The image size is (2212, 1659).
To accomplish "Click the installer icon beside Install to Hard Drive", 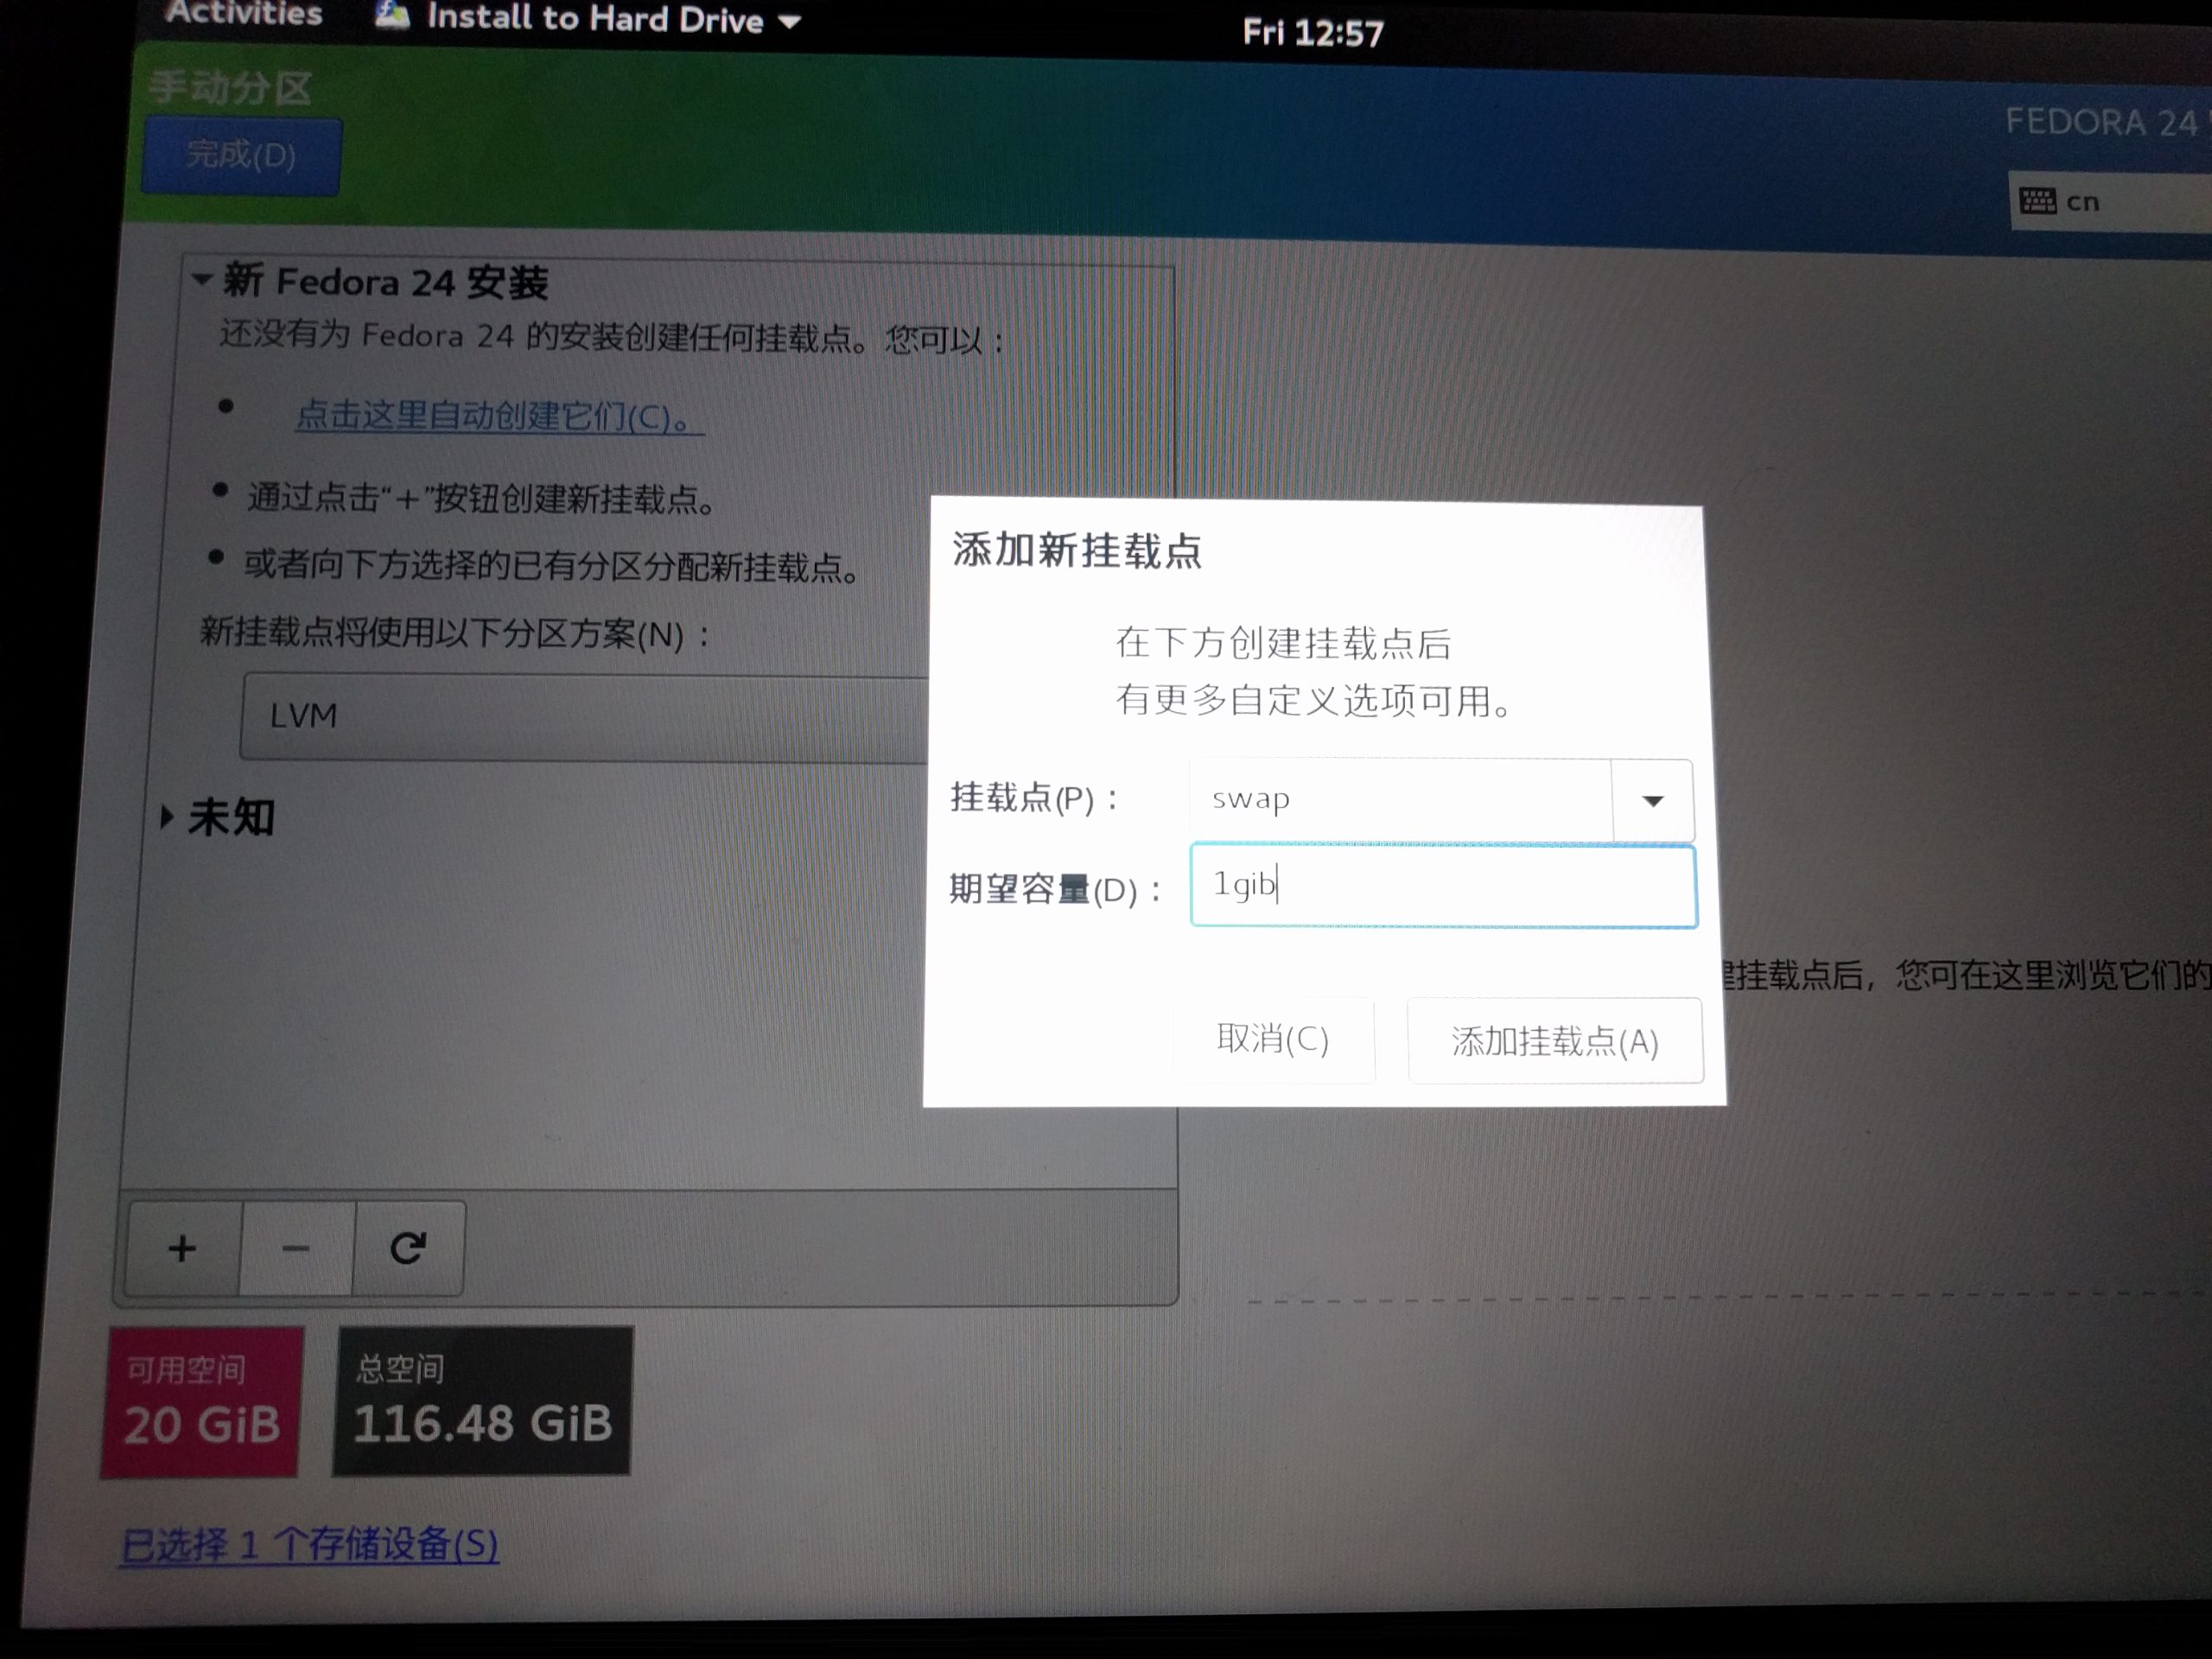I will point(392,15).
